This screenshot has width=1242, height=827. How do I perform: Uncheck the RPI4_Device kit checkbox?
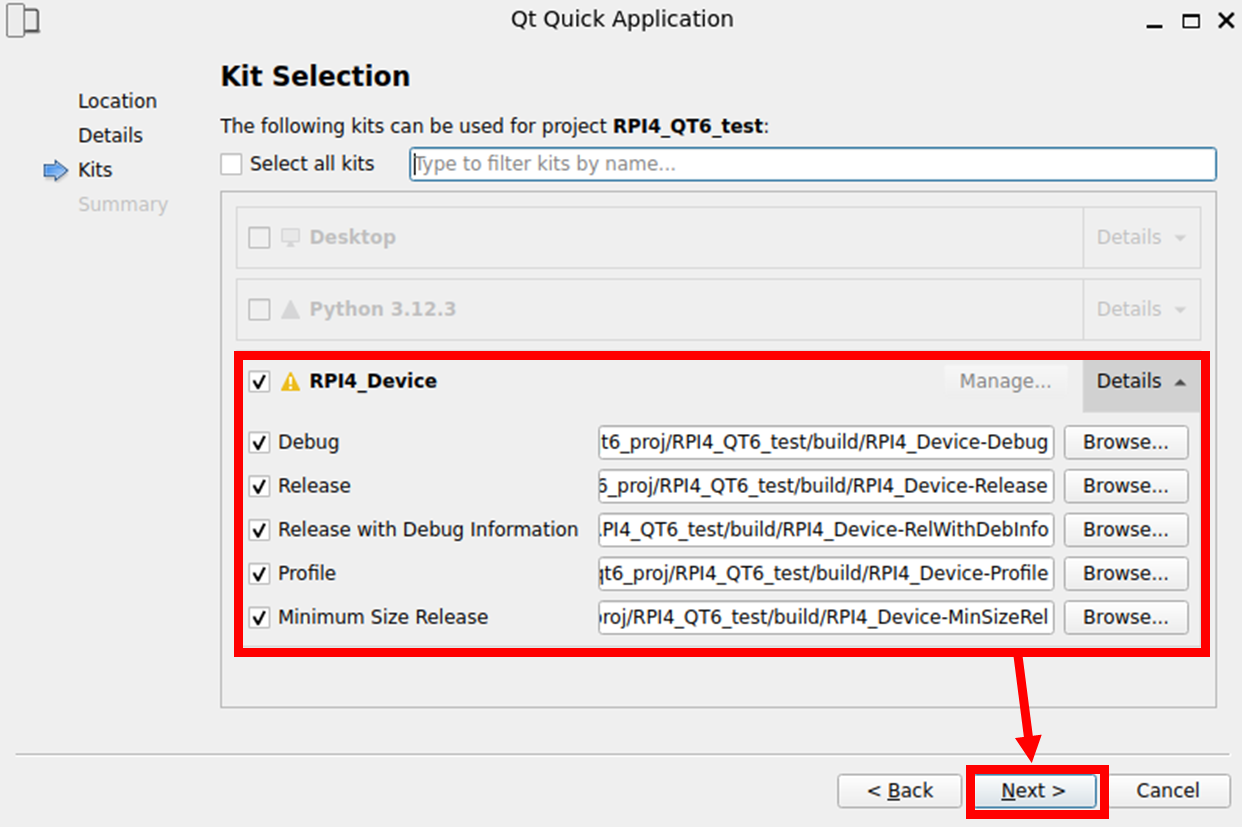pyautogui.click(x=259, y=382)
